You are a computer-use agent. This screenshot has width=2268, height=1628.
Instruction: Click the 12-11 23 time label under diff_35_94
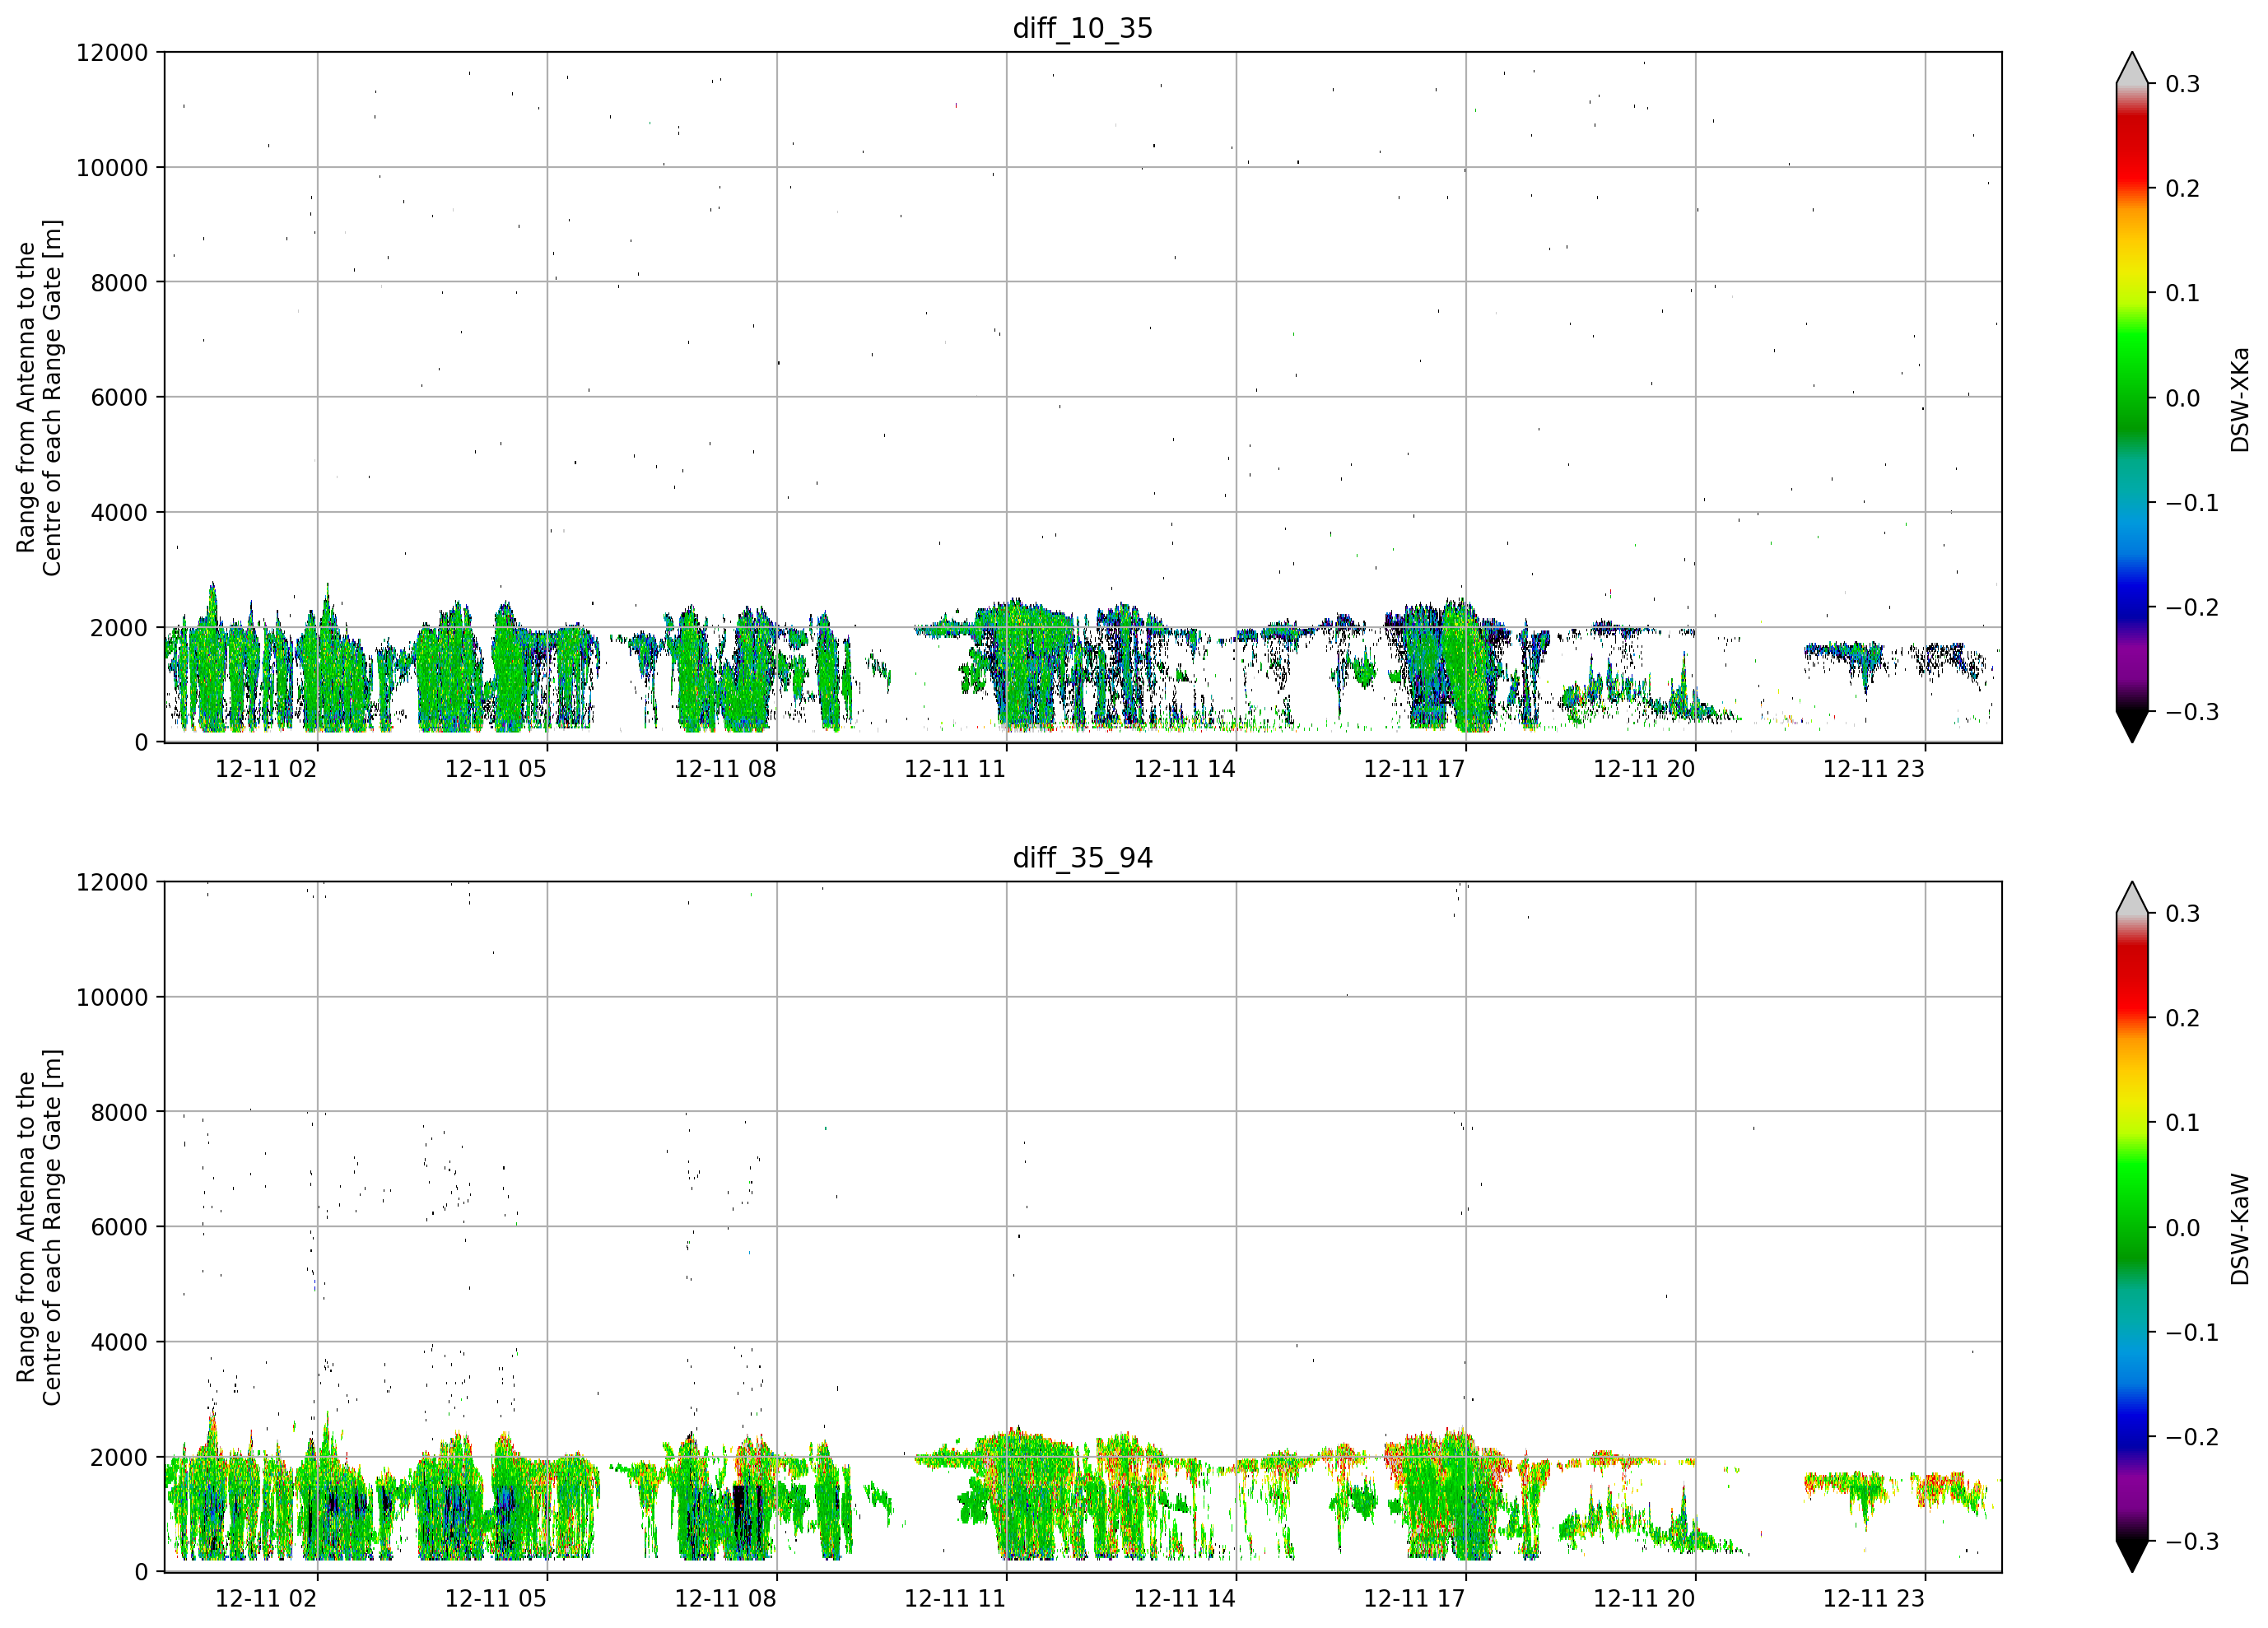point(1874,1599)
